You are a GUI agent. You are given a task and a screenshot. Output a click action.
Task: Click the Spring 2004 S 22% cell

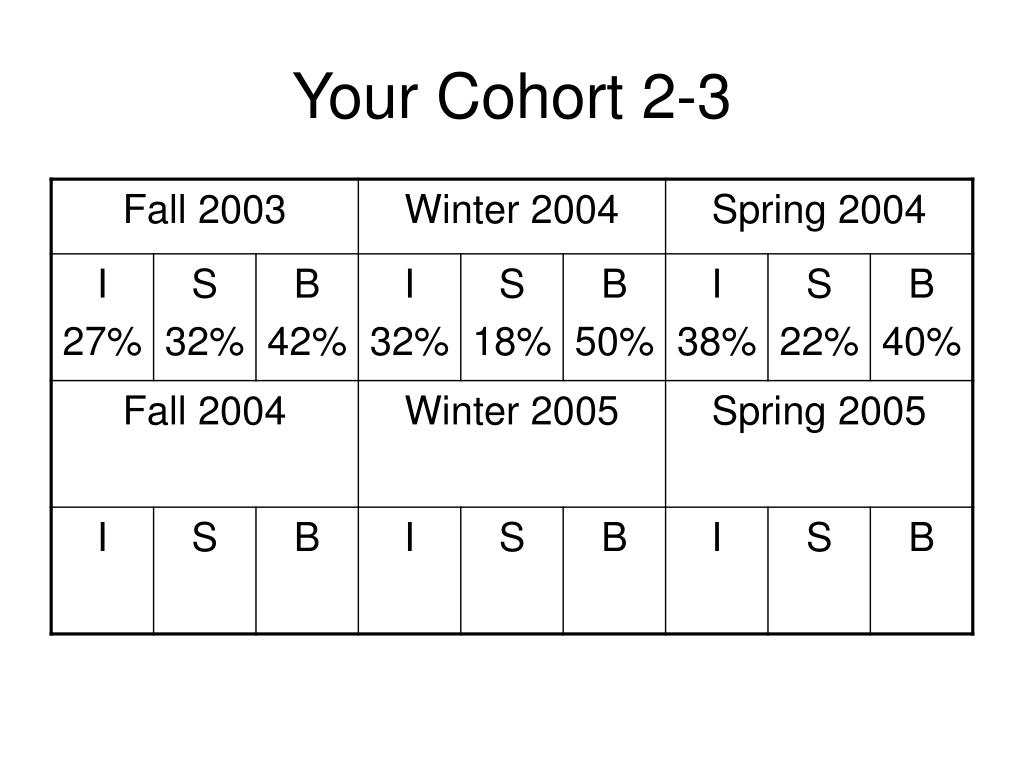819,317
